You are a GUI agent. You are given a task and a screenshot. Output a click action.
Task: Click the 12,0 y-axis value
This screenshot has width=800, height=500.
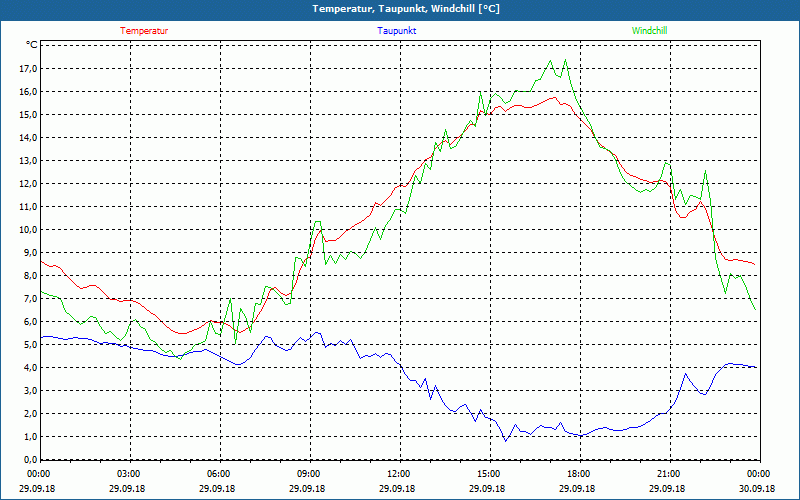pos(29,184)
